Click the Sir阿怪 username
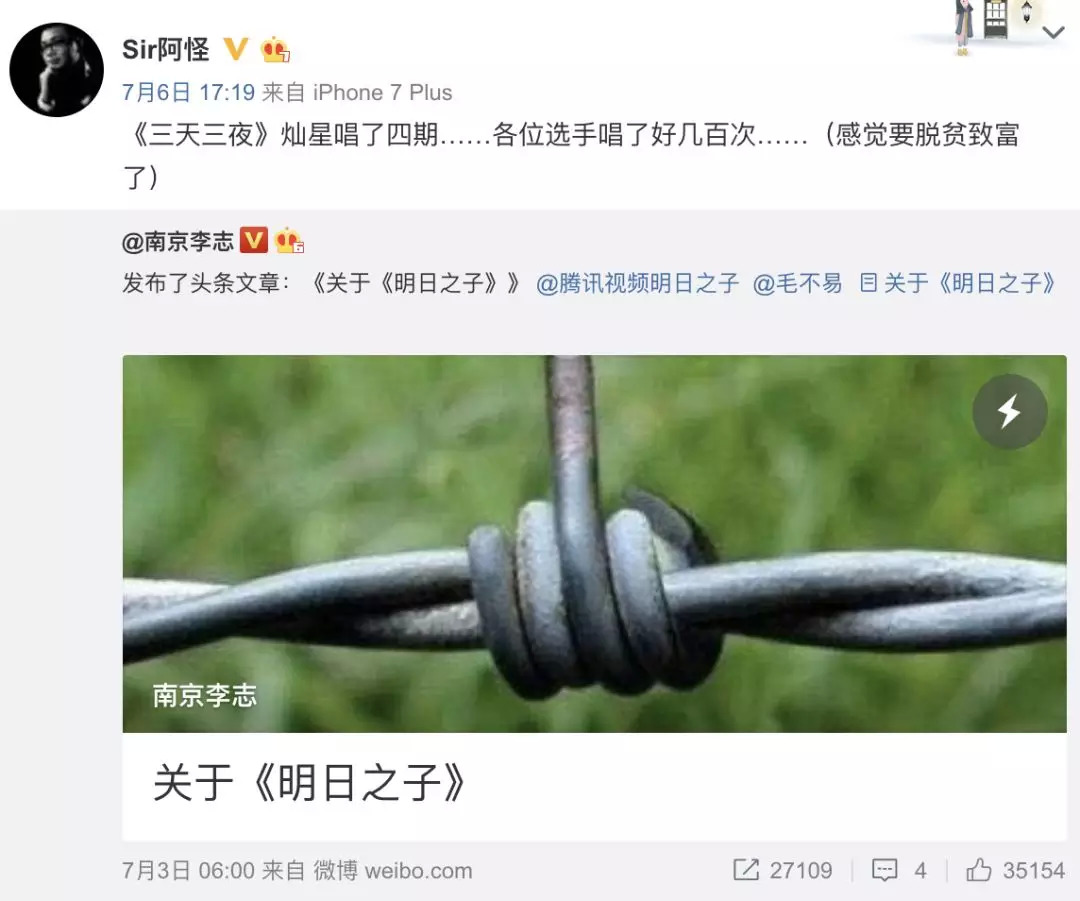 coord(165,50)
